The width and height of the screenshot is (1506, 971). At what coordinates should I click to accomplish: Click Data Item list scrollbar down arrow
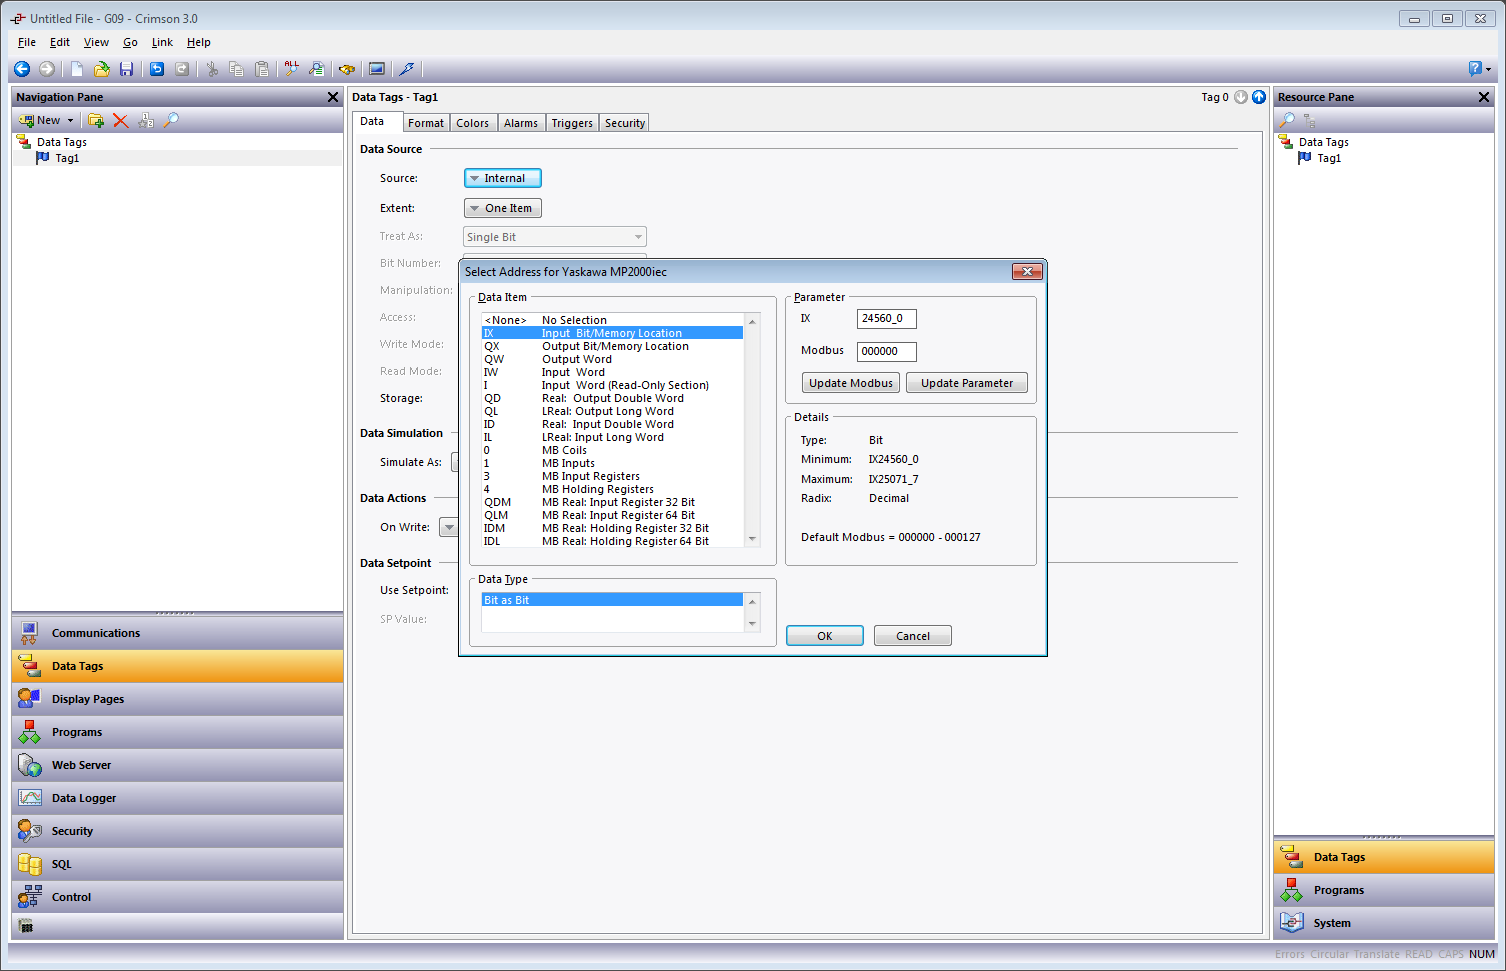752,539
